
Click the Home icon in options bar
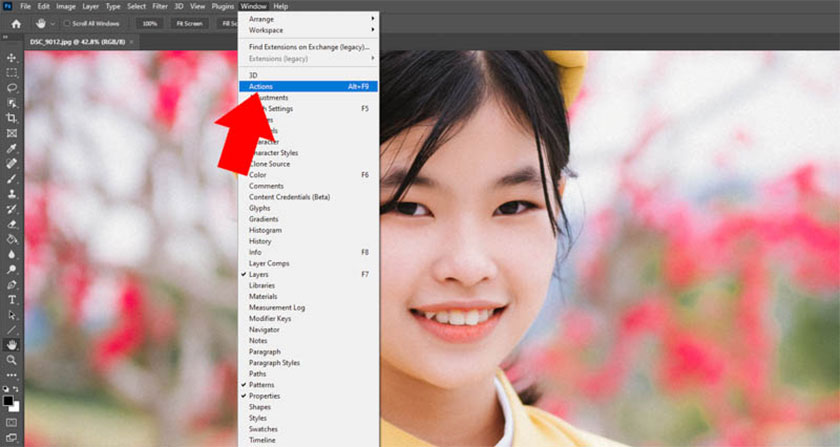[x=16, y=23]
